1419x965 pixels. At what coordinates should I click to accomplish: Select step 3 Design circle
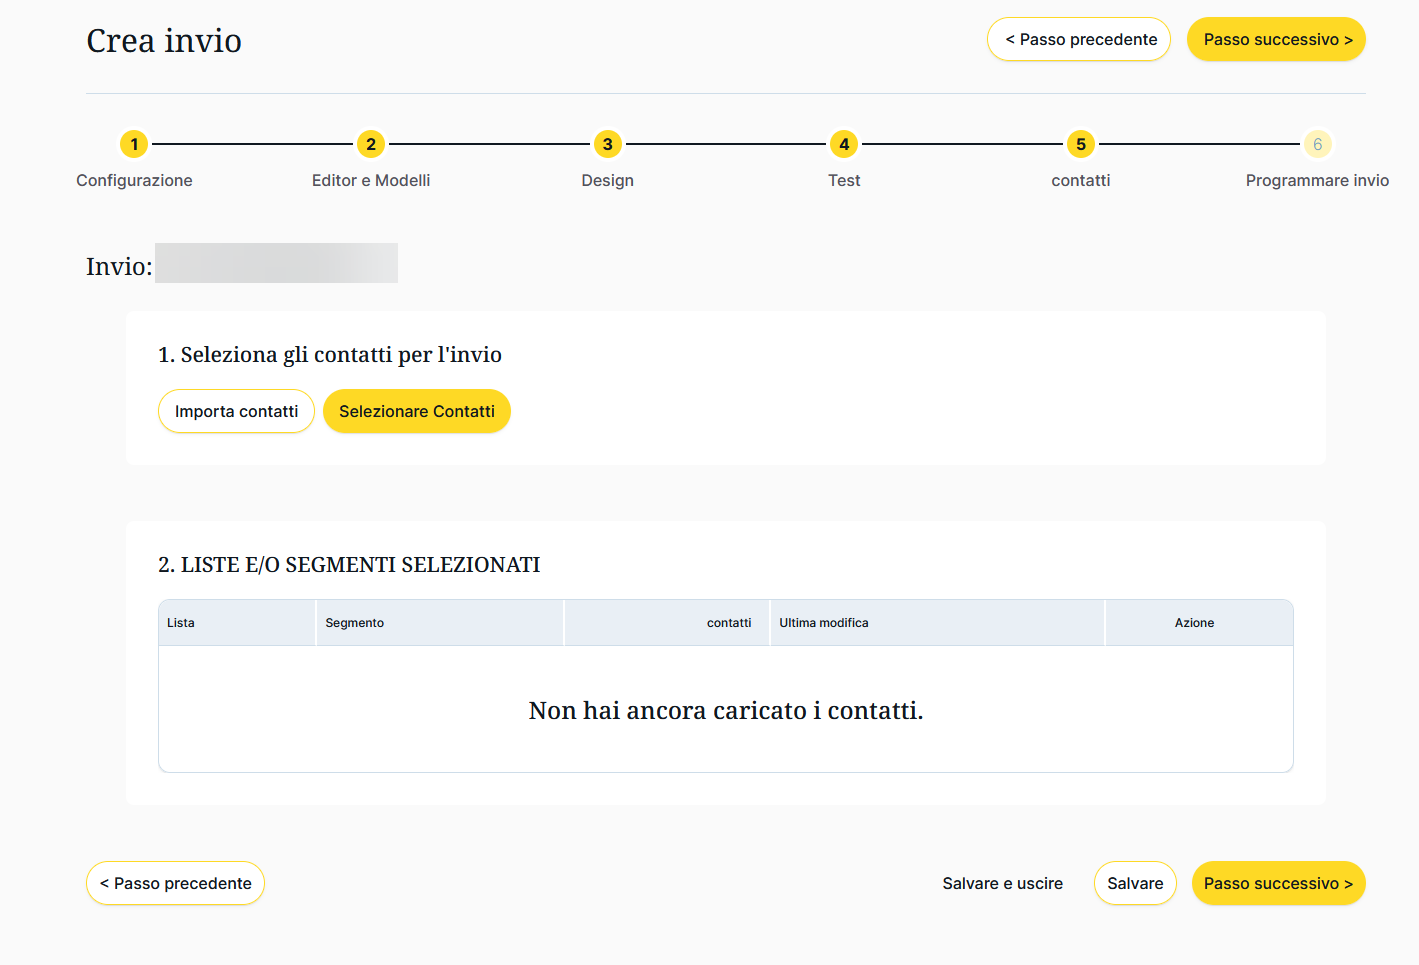point(607,144)
